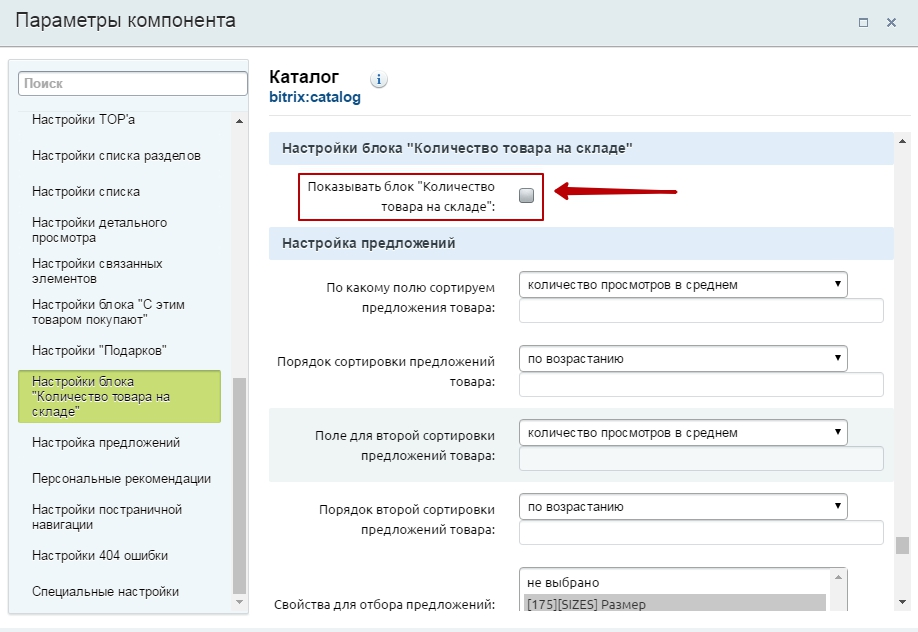Viewport: 918px width, 632px height.
Task: Expand 'Порядок второй сортировки' dropdown
Action: 683,507
